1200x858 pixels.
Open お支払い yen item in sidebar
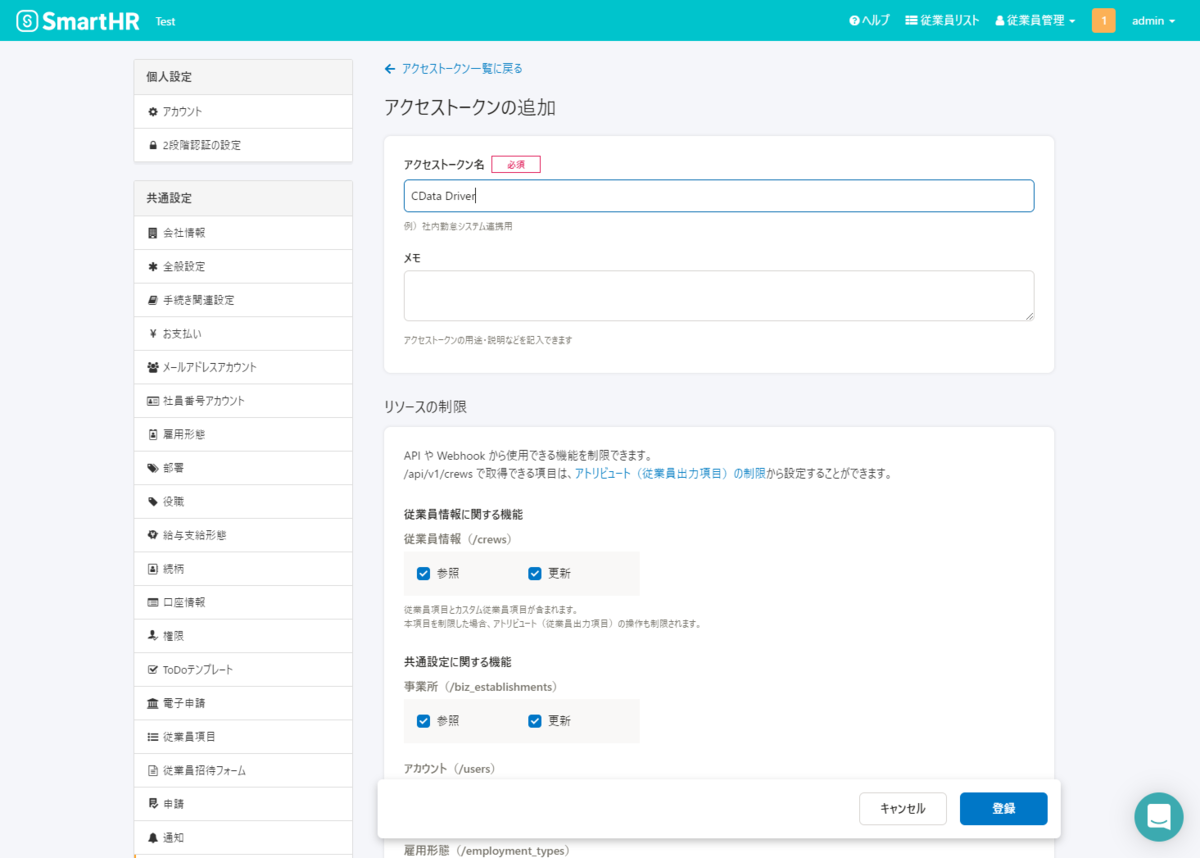pyautogui.click(x=243, y=333)
